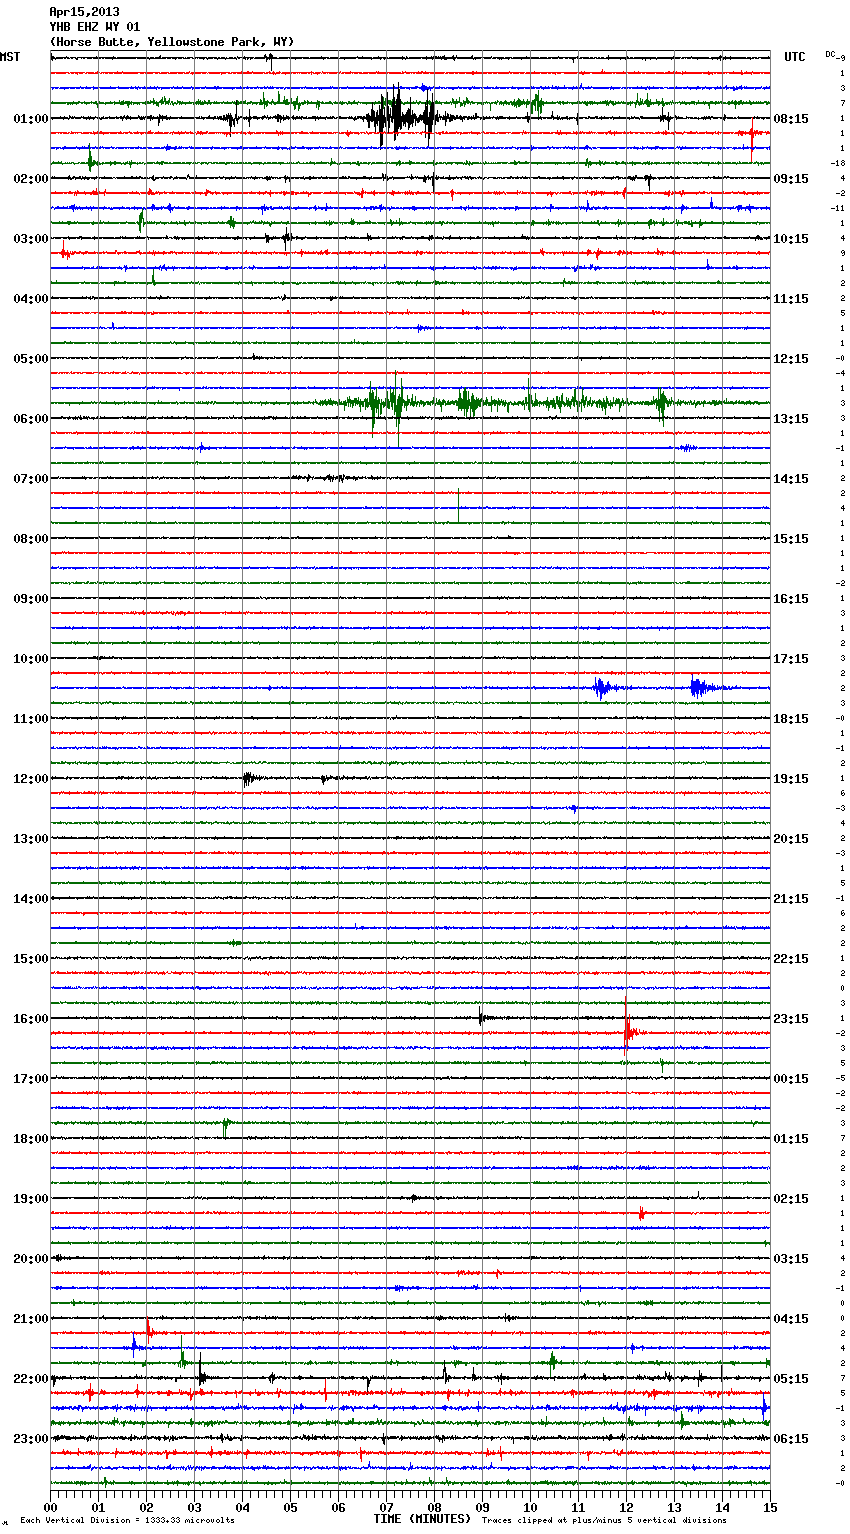Click the UTC time zone label

click(x=795, y=57)
